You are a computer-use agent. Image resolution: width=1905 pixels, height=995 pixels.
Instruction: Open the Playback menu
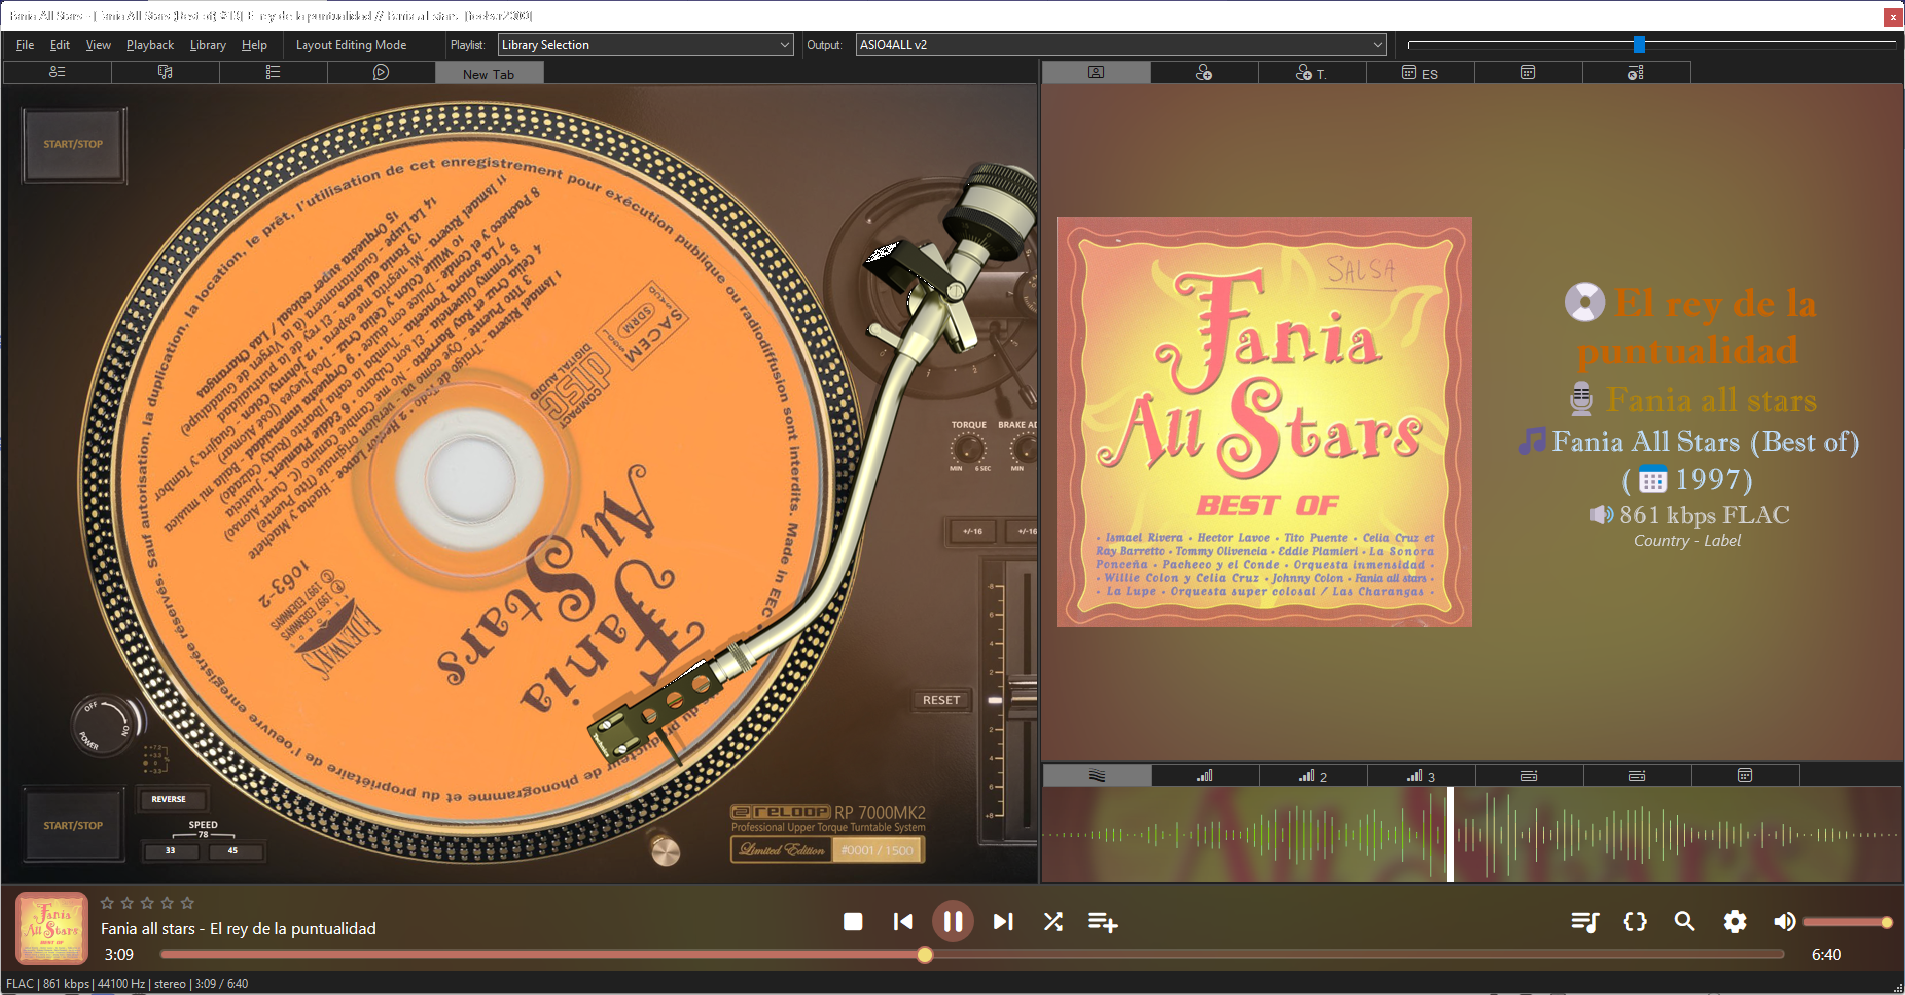click(150, 45)
